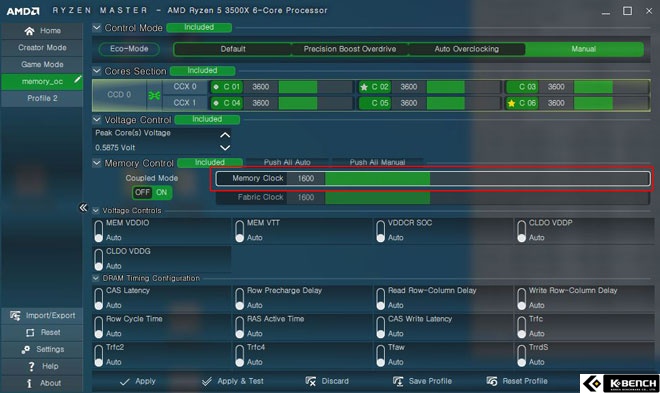The height and width of the screenshot is (393, 660).
Task: Collapse the Voltage Control section
Action: pyautogui.click(x=97, y=119)
